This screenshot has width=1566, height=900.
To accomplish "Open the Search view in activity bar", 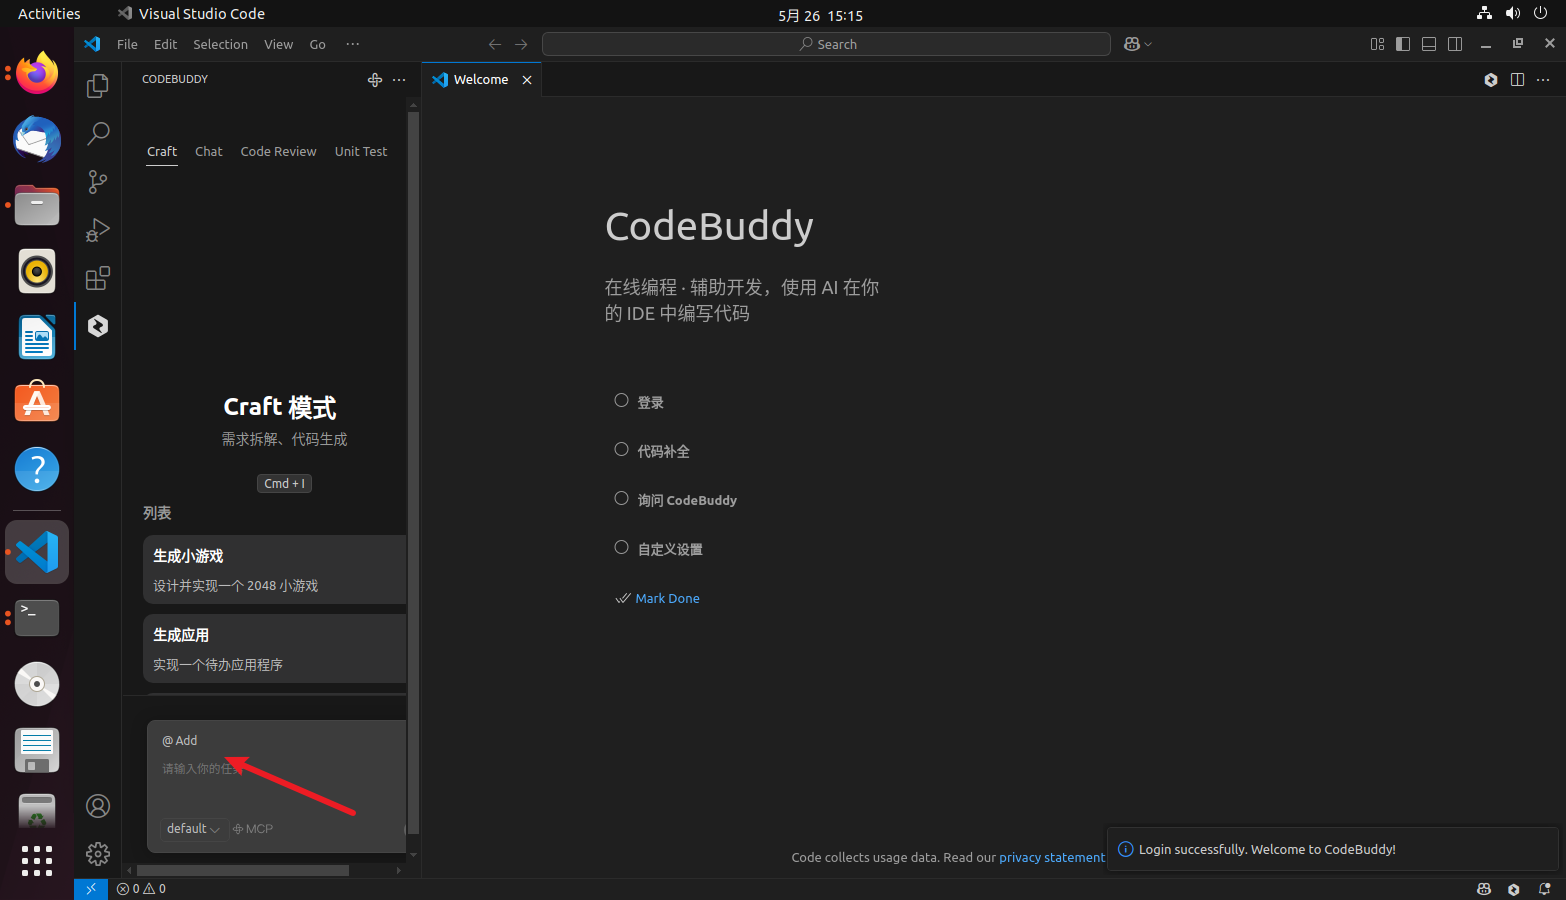I will click(98, 133).
